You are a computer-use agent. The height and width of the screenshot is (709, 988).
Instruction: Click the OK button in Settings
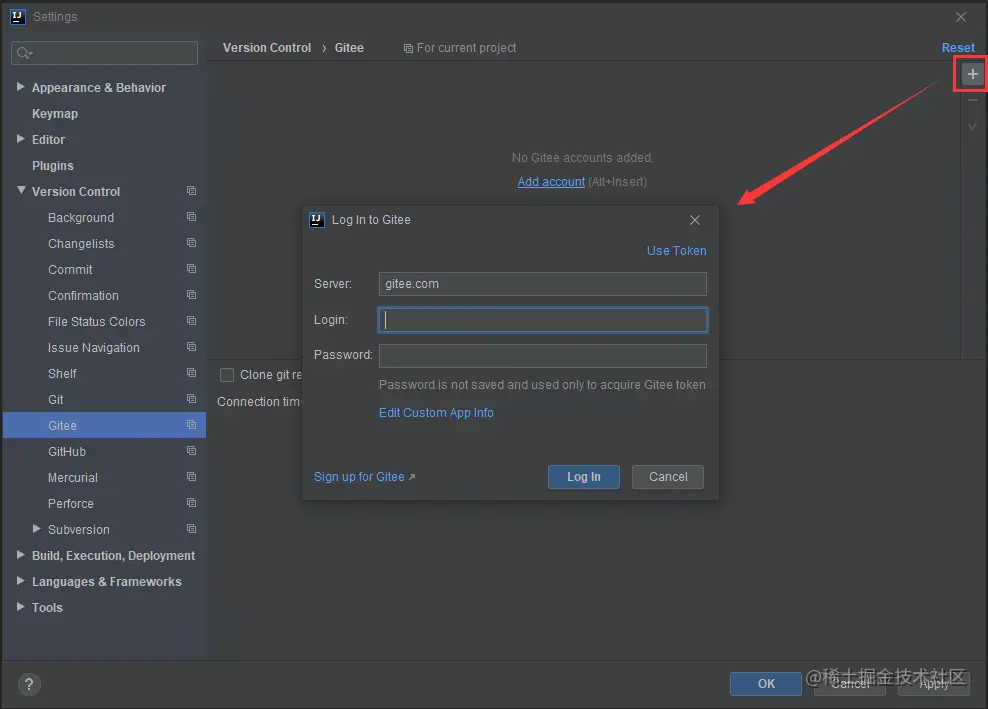click(766, 684)
